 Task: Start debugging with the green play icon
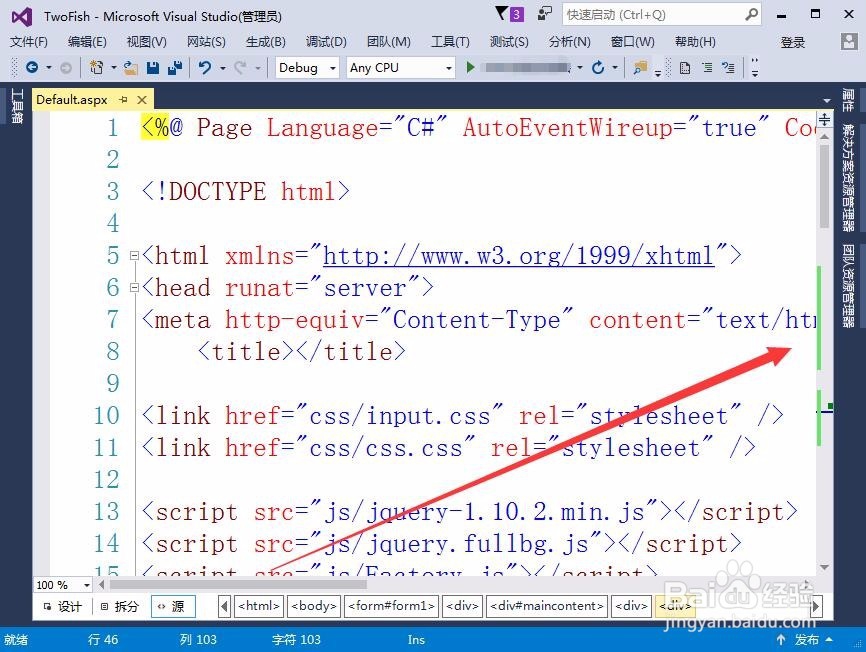[470, 67]
